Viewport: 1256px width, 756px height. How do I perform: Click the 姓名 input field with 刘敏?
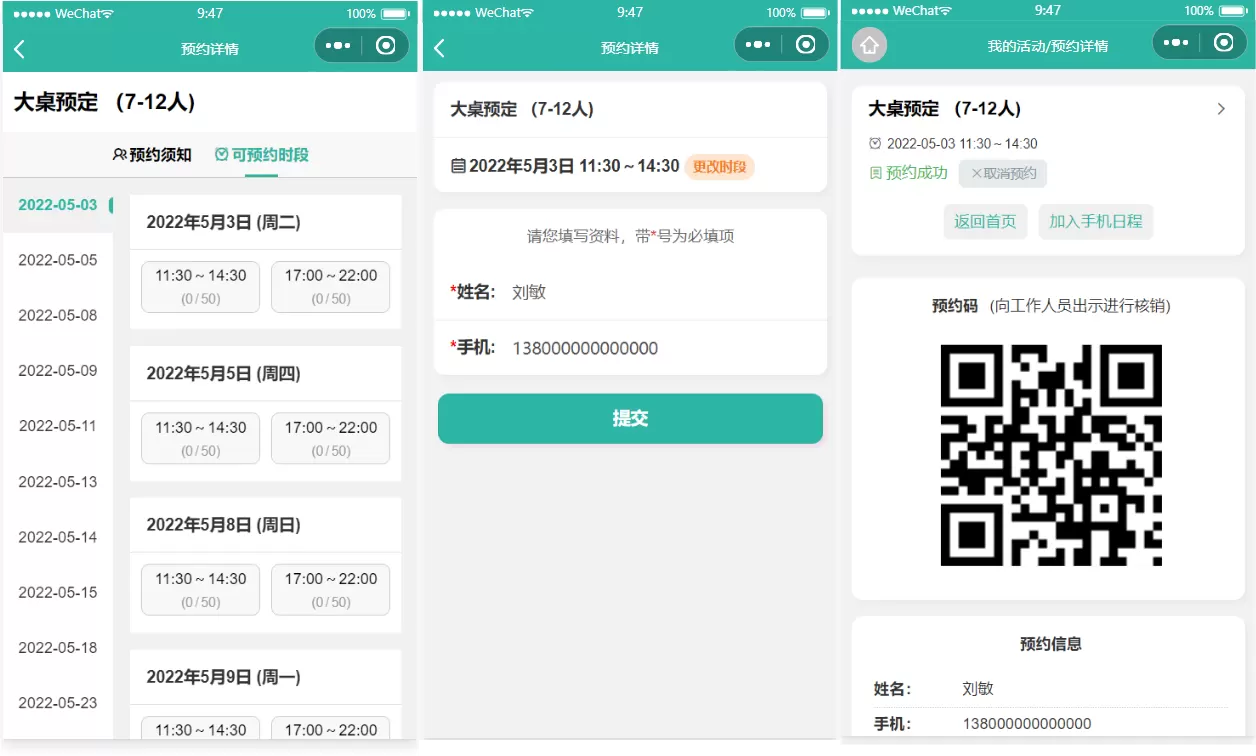pos(630,292)
